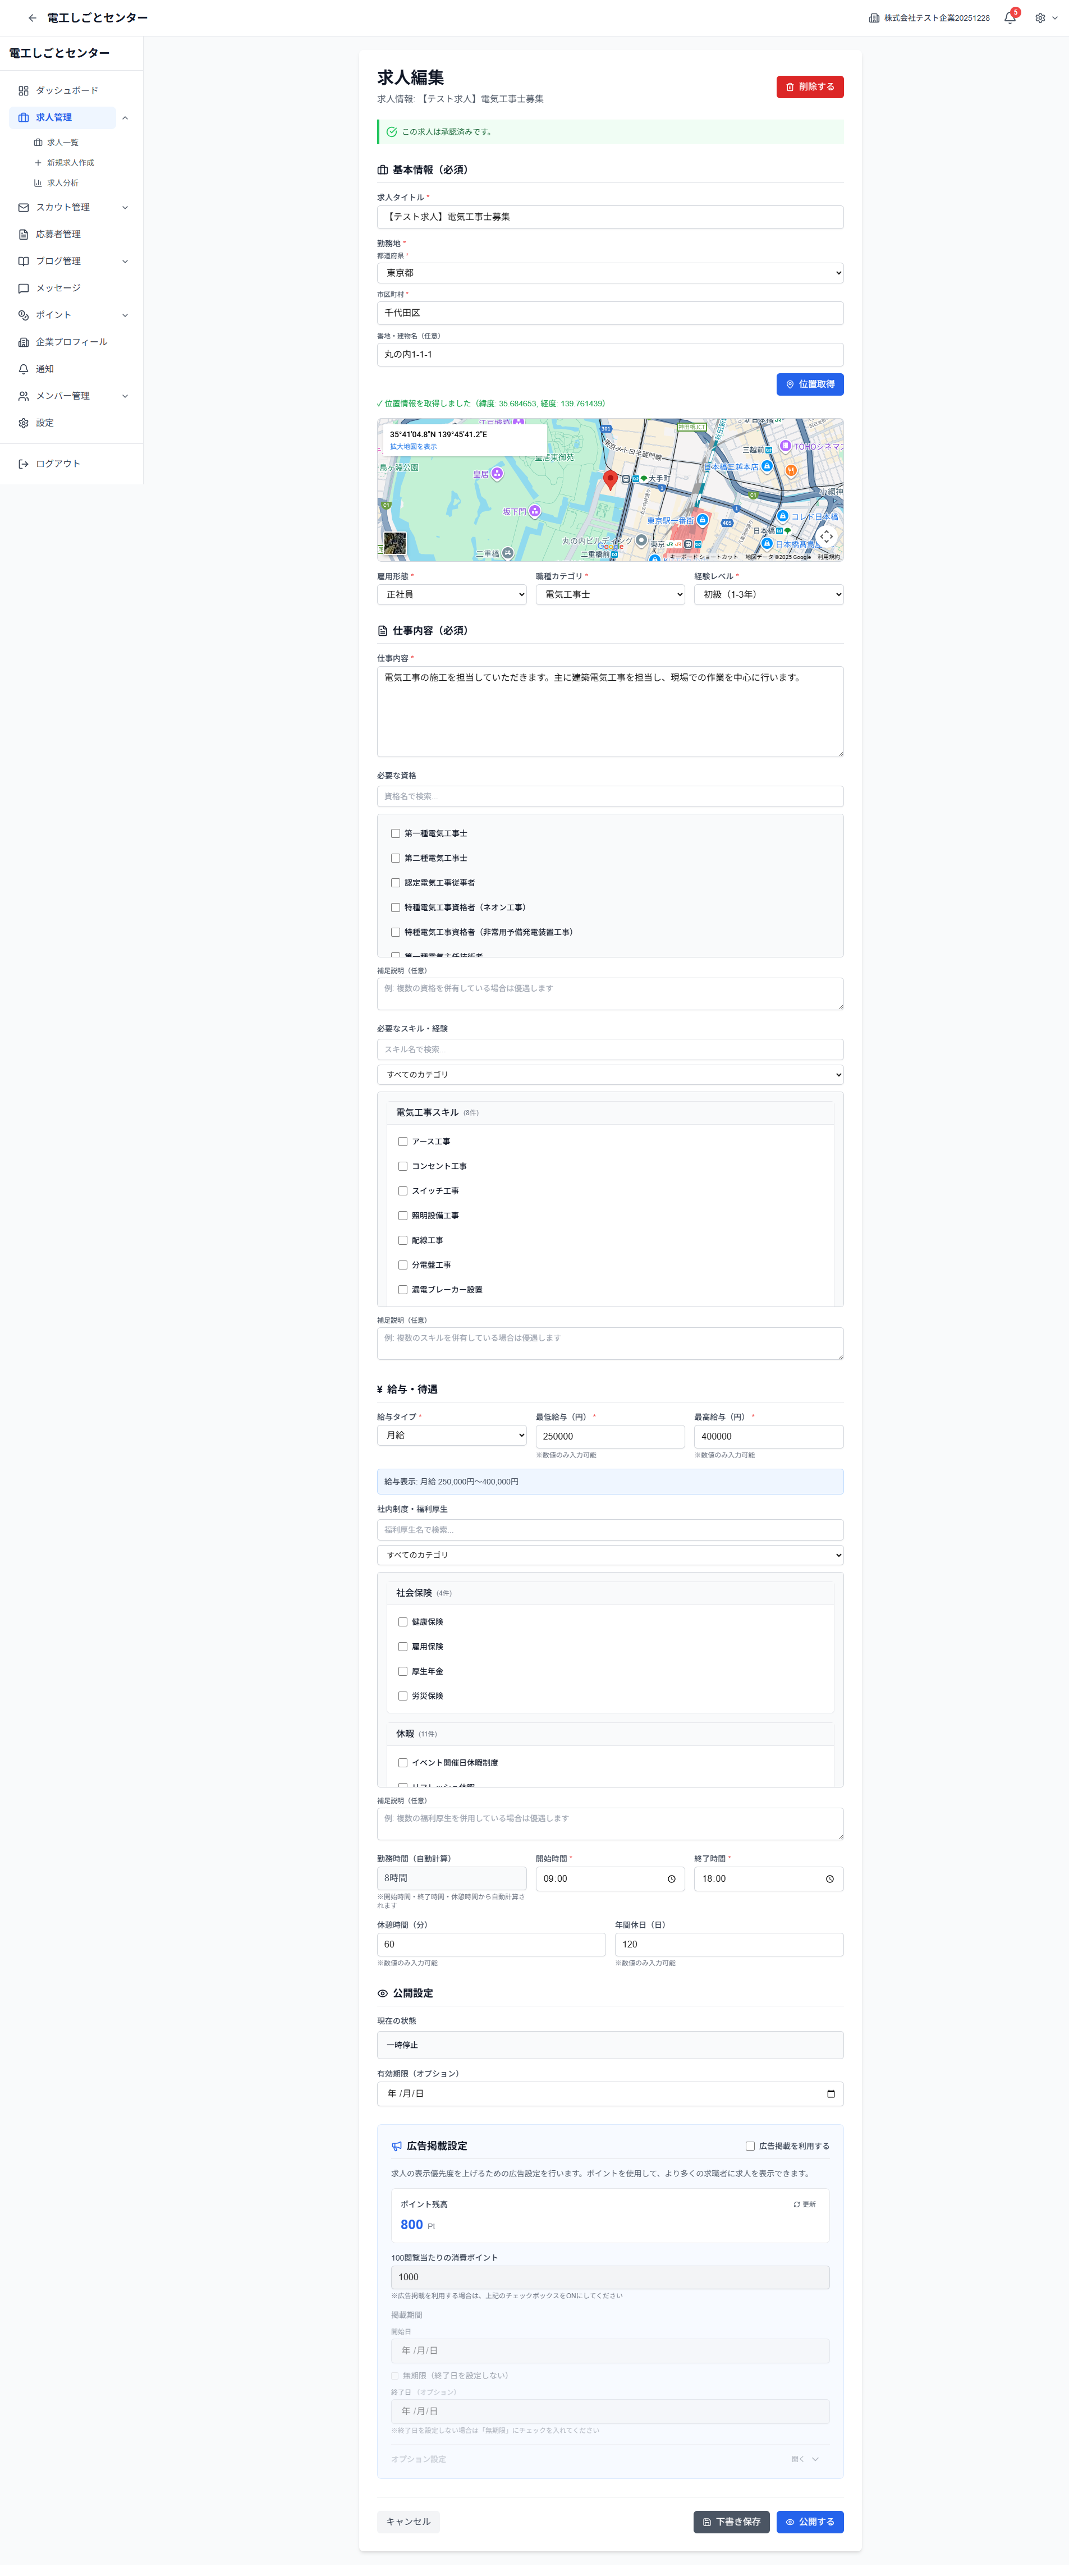
Task: Open the notification bell with badge
Action: point(1009,18)
